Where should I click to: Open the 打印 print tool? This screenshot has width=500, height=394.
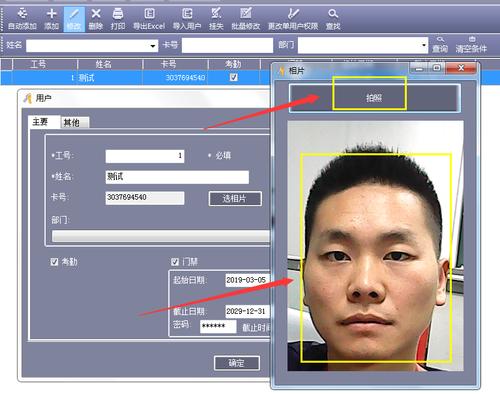pyautogui.click(x=118, y=19)
